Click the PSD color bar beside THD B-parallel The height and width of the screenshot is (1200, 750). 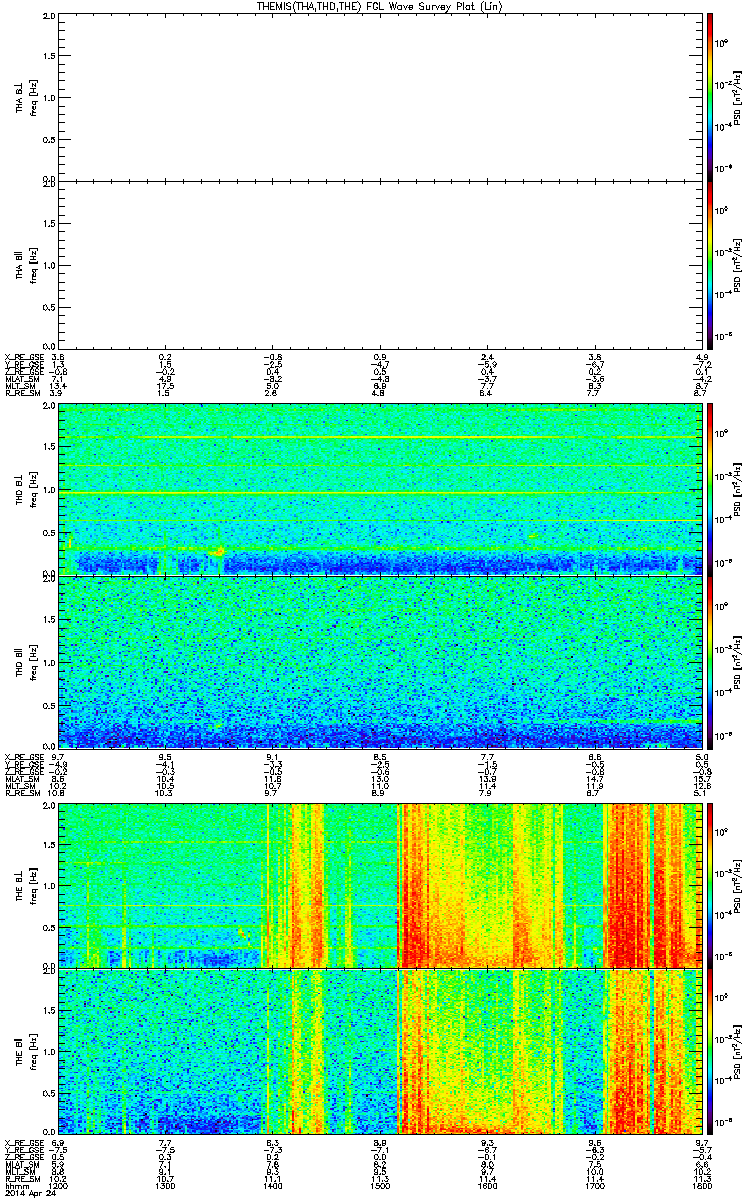[x=710, y=661]
